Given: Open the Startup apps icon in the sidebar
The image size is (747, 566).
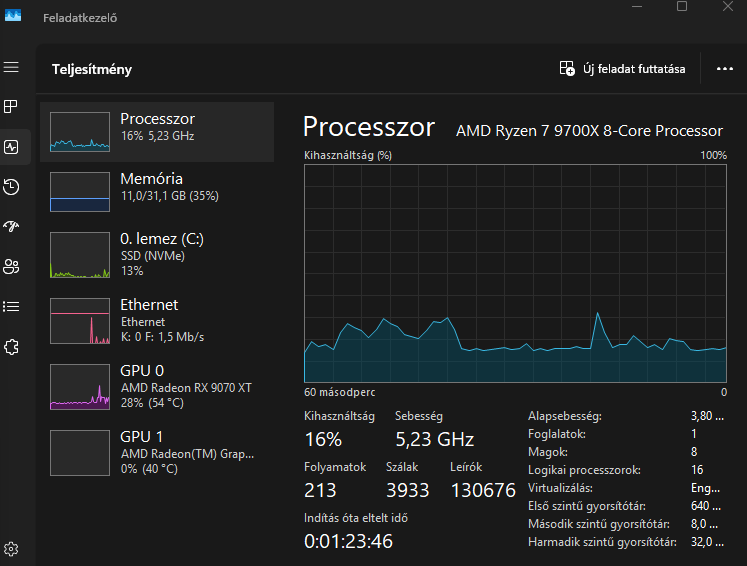Looking at the screenshot, I should pyautogui.click(x=11, y=226).
